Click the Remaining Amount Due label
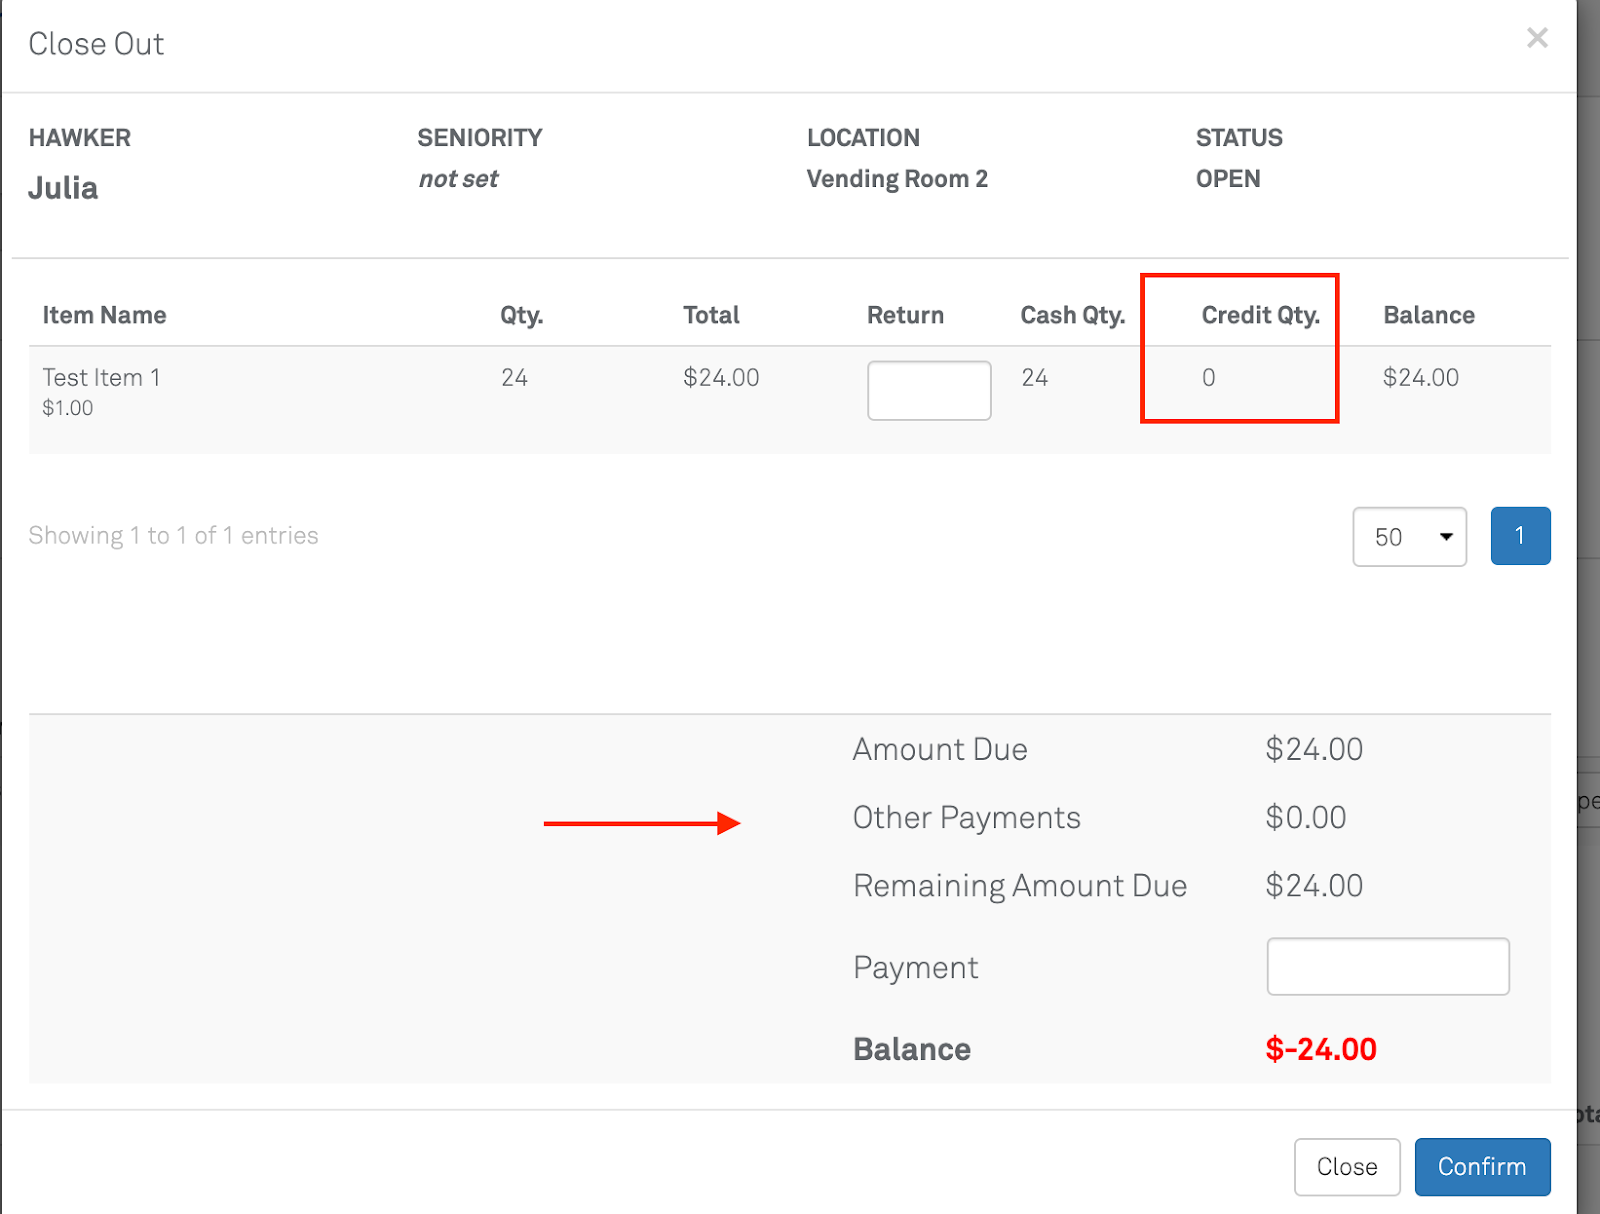1600x1214 pixels. click(1019, 886)
